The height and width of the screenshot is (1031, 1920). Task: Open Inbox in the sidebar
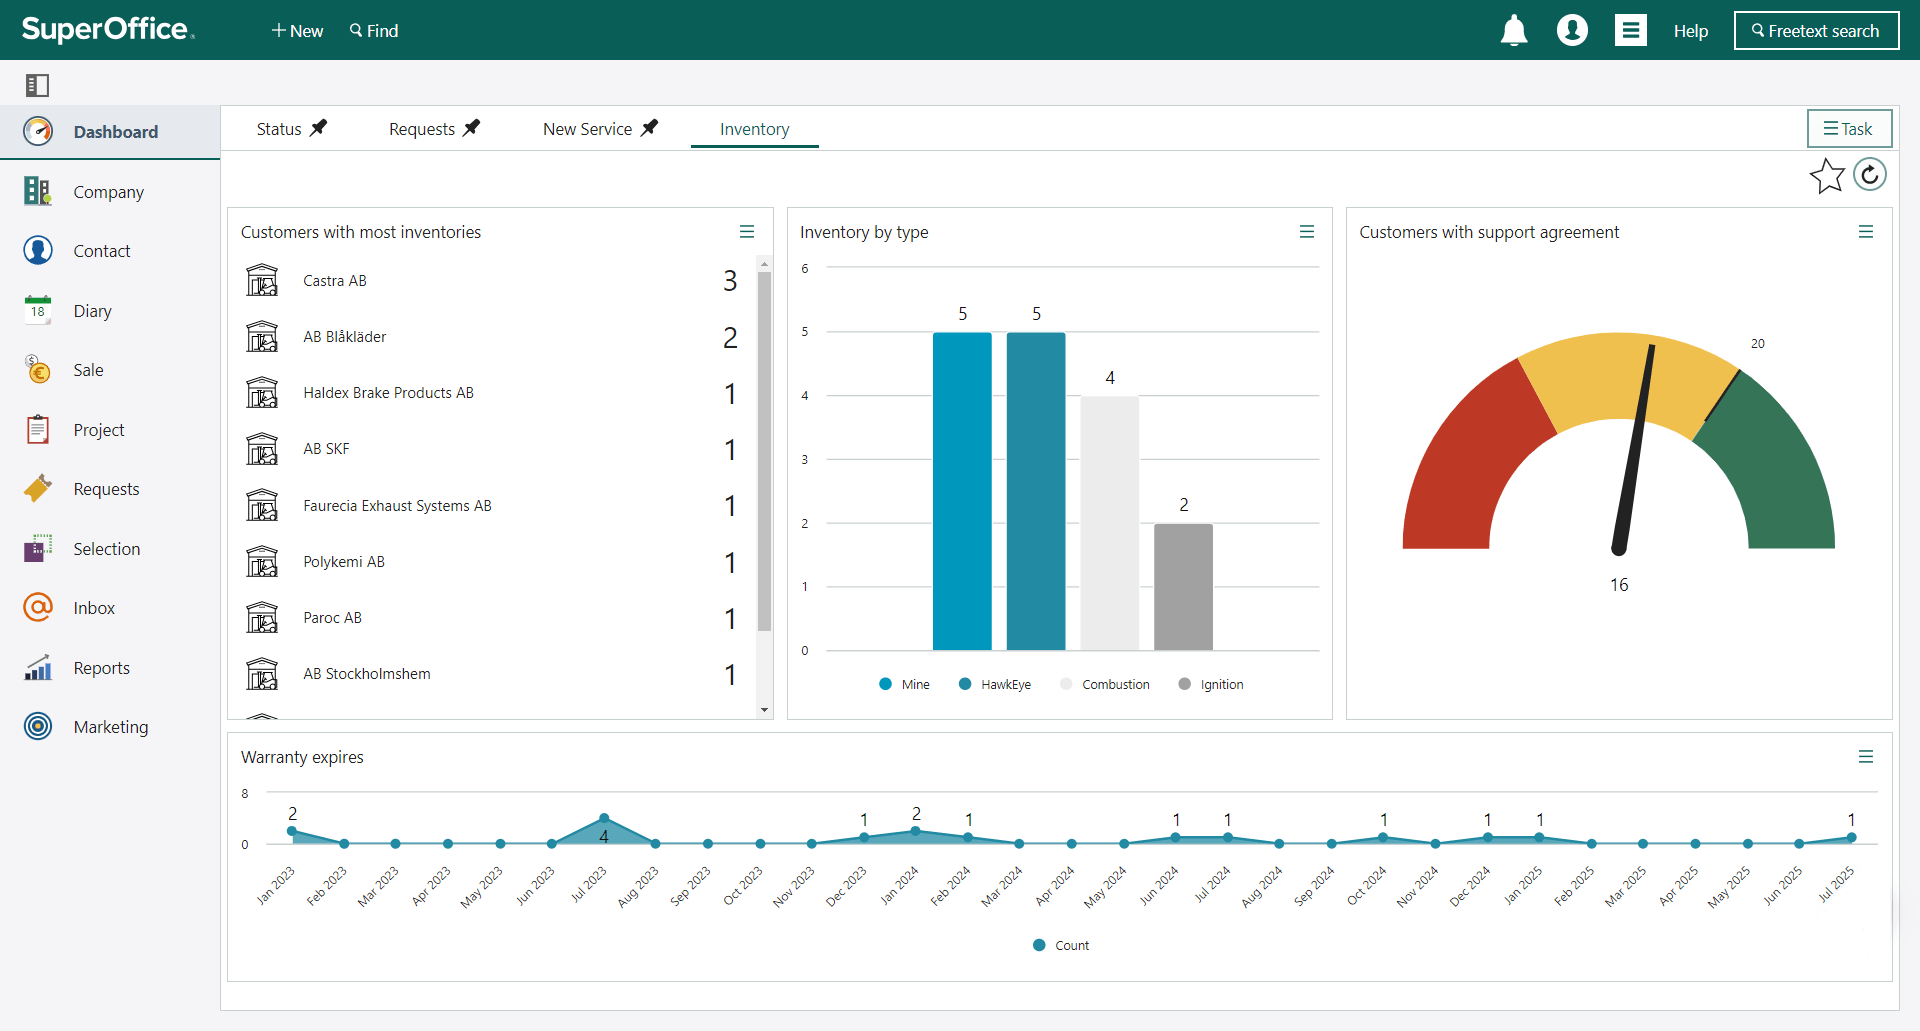coord(94,608)
